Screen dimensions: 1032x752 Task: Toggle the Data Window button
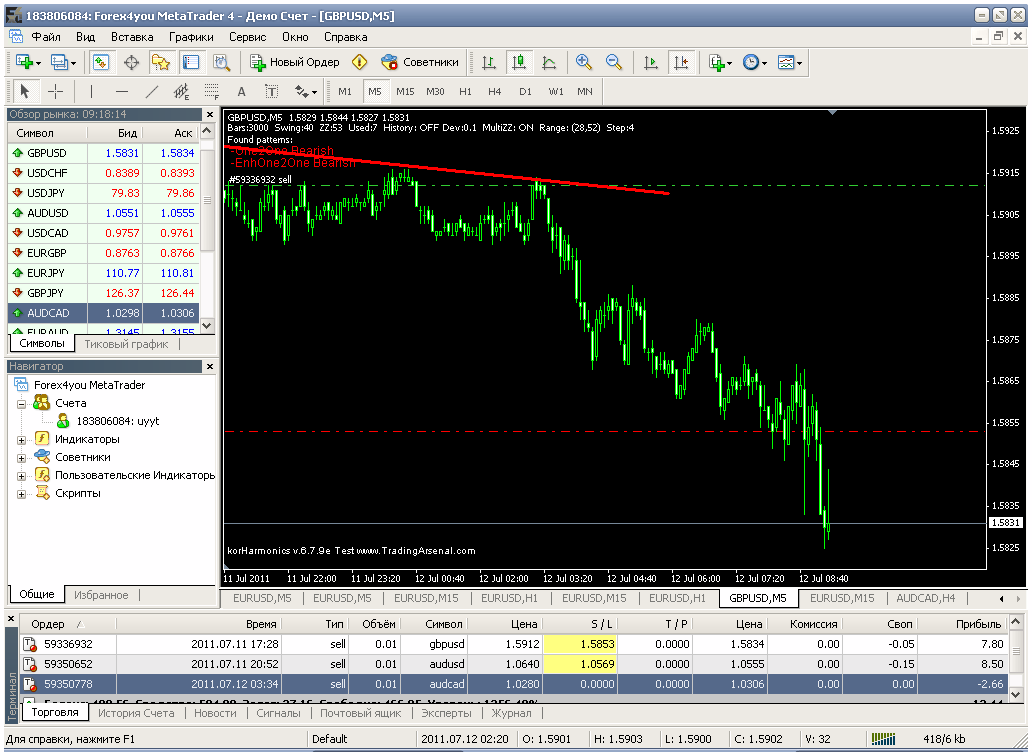tap(131, 62)
